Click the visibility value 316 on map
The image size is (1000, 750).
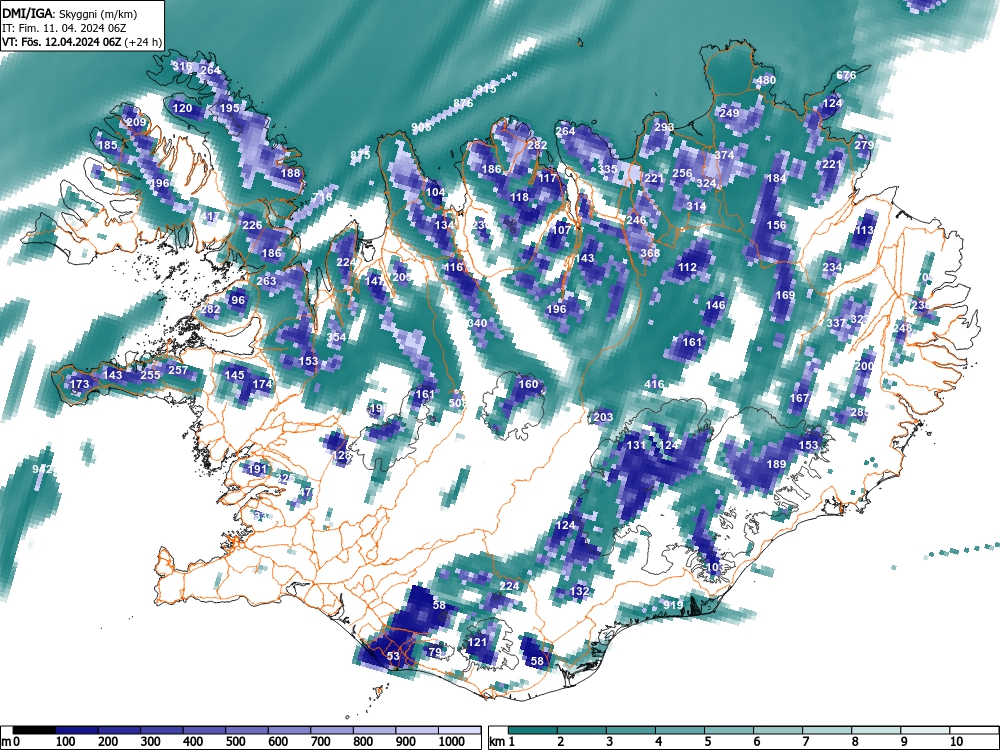point(182,66)
